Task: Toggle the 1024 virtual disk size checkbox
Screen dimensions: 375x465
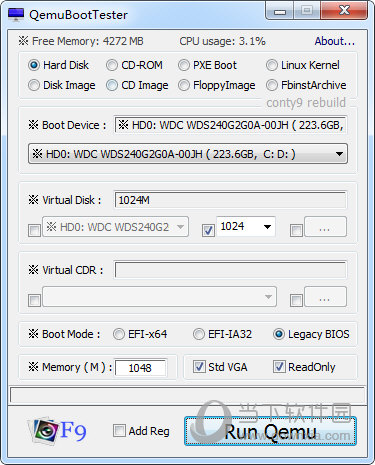Action: coord(208,230)
